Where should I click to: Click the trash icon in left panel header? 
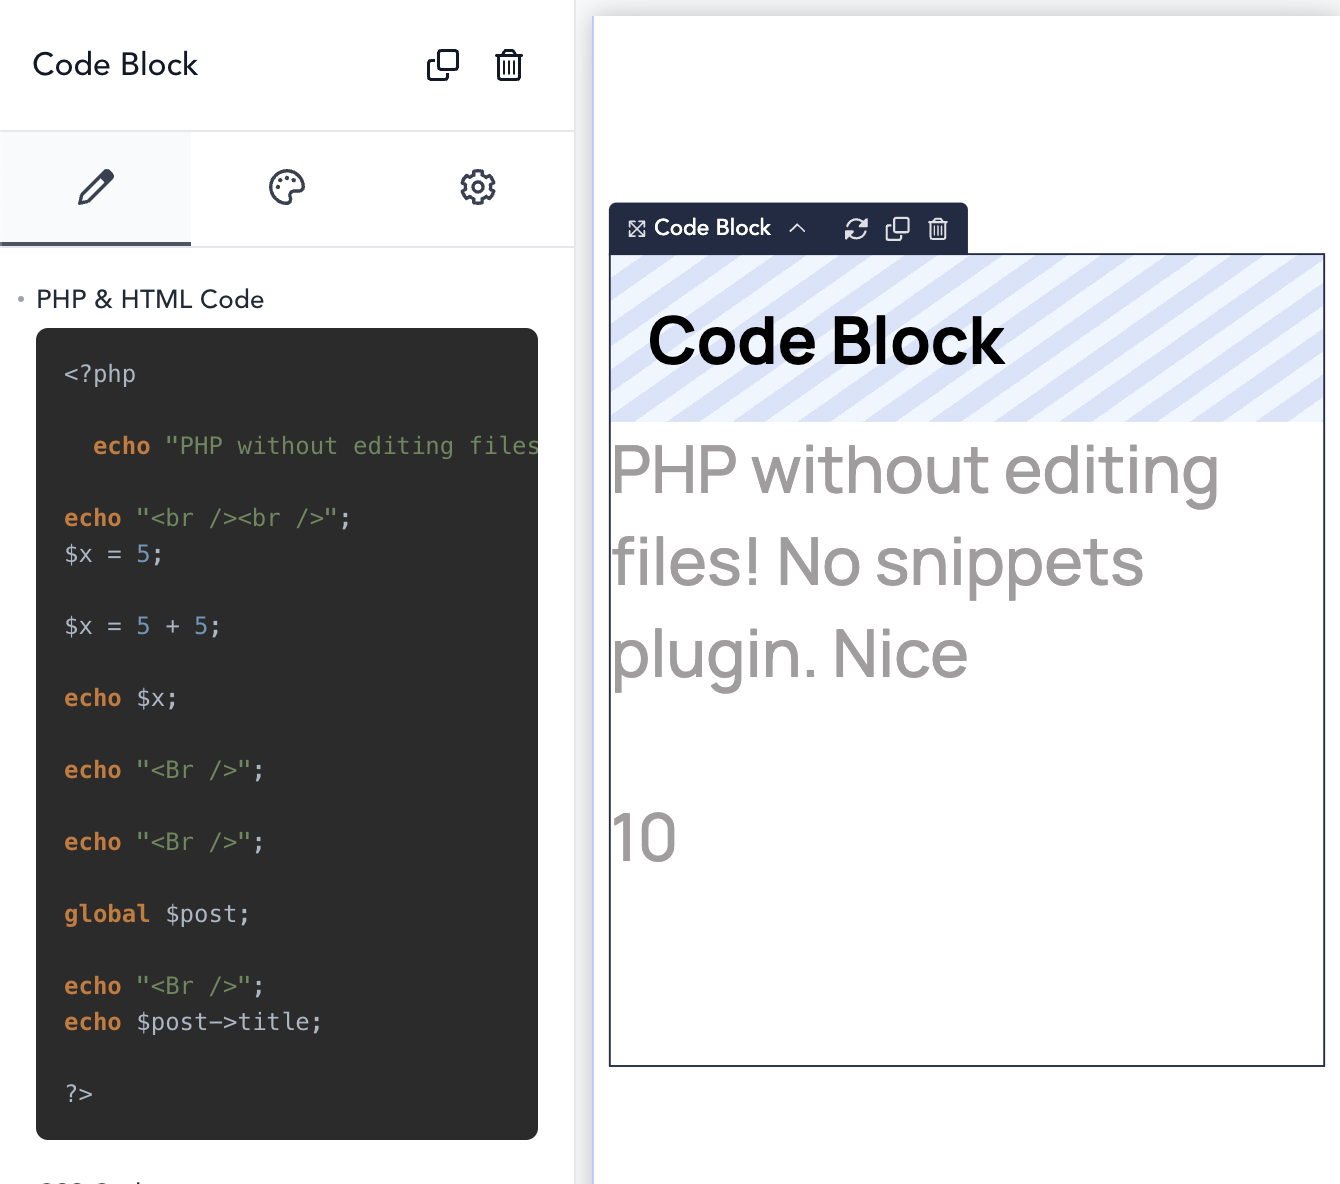[509, 65]
